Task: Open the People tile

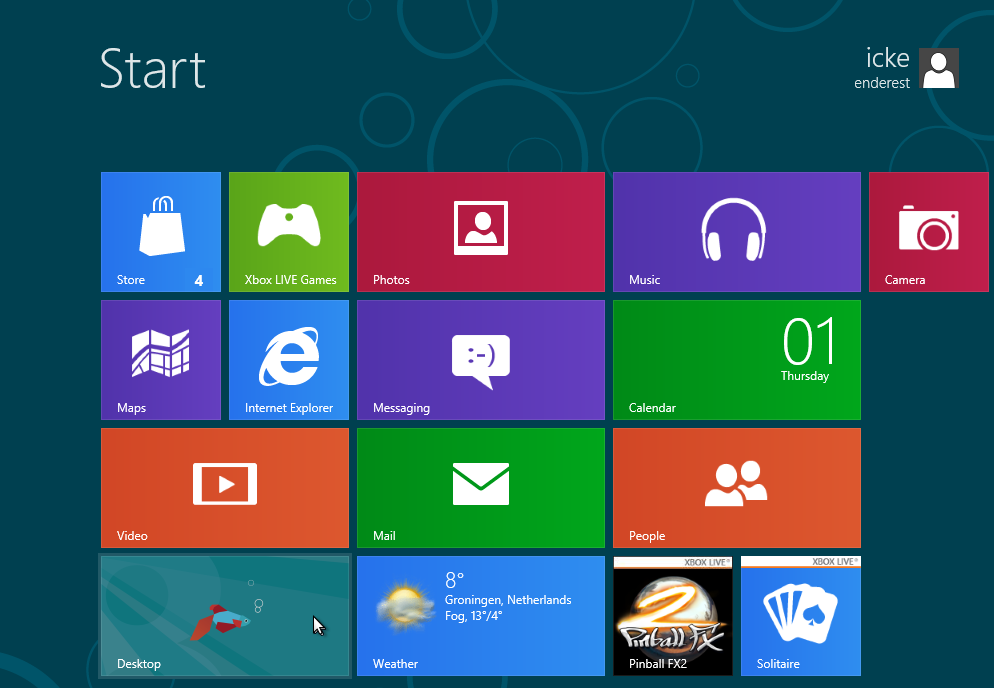Action: tap(736, 487)
